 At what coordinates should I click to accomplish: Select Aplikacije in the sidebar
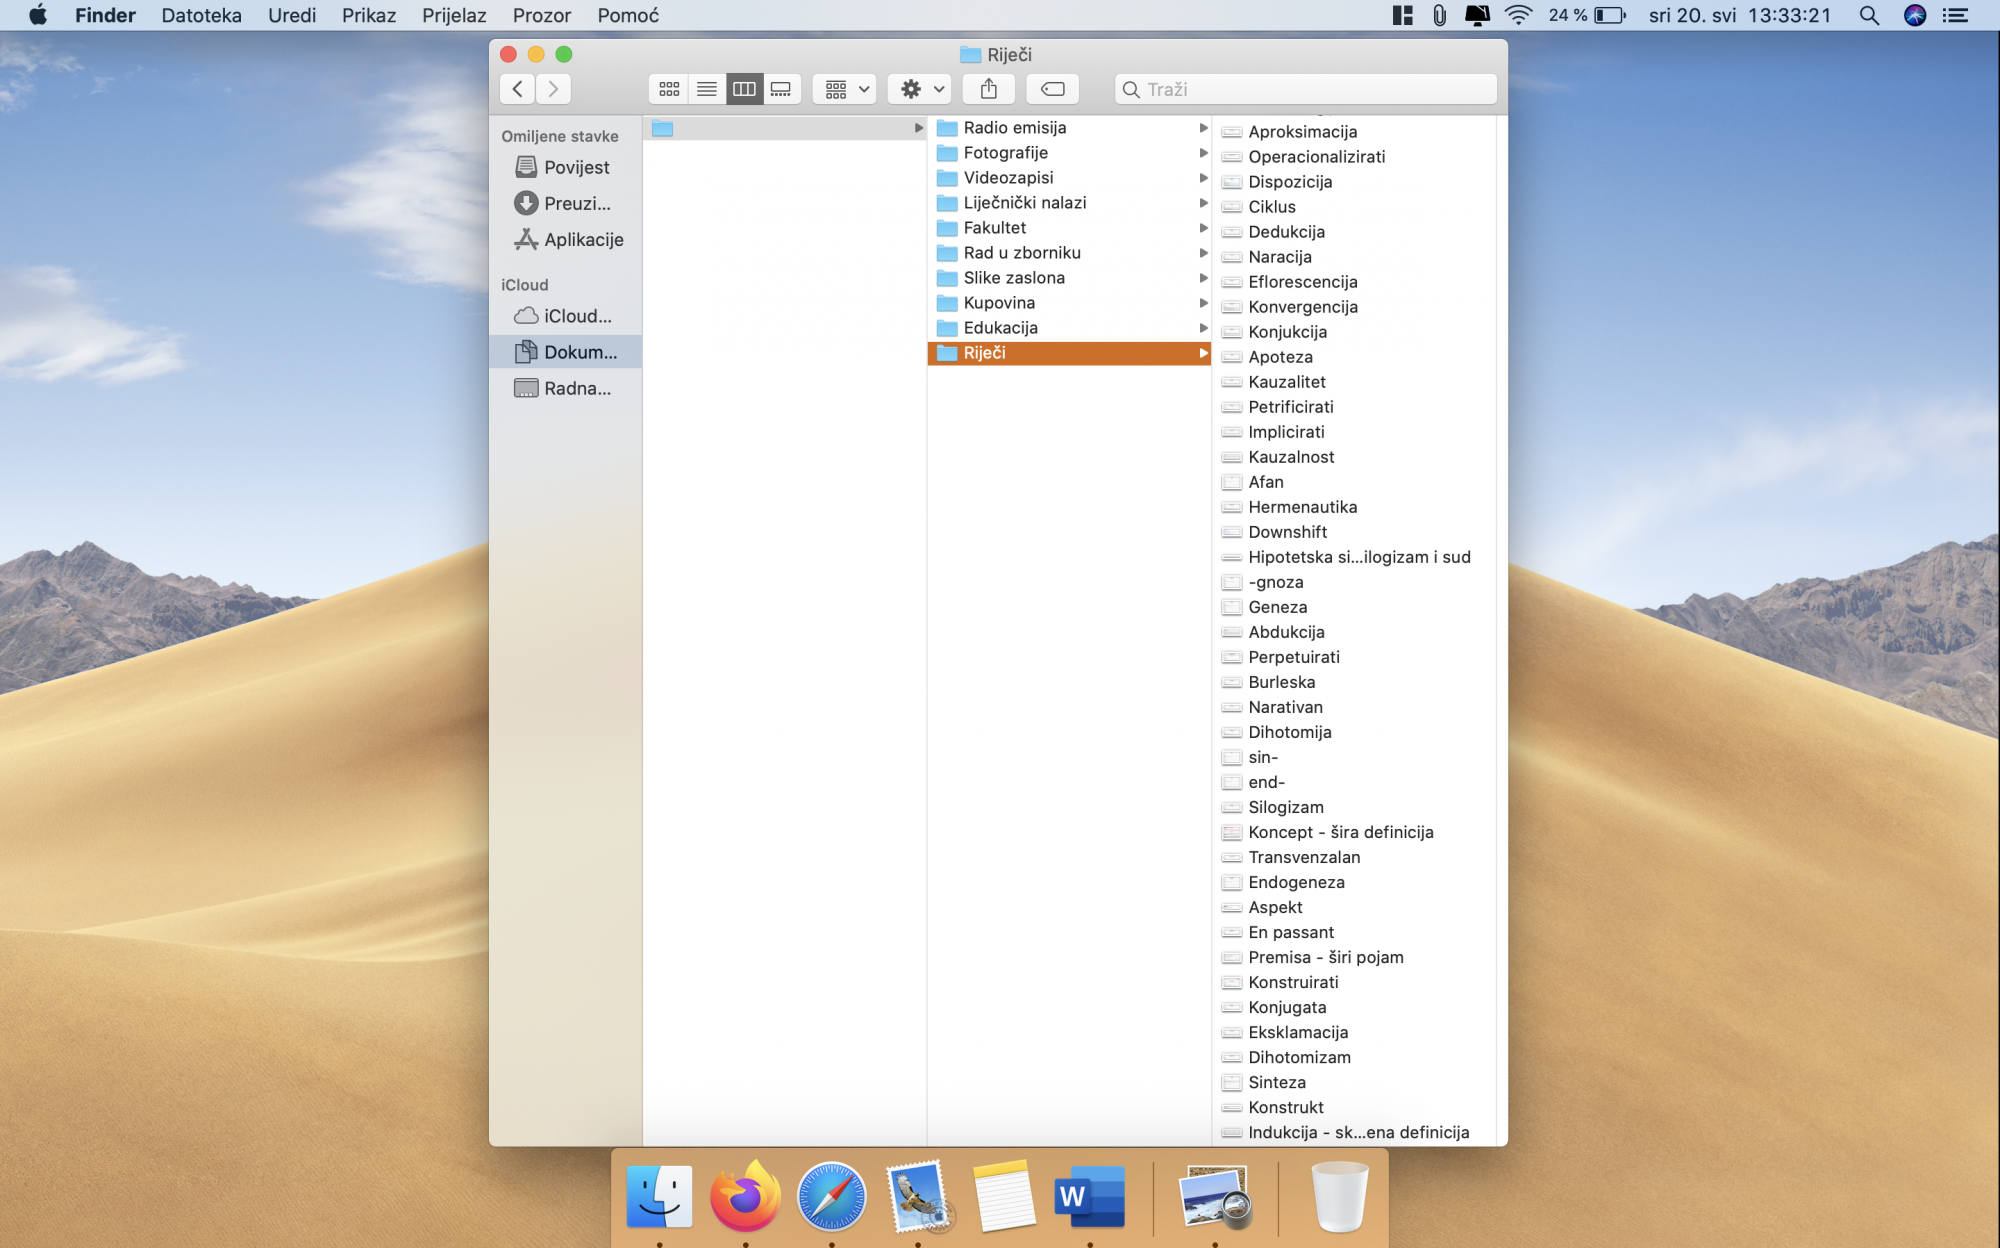tap(583, 239)
